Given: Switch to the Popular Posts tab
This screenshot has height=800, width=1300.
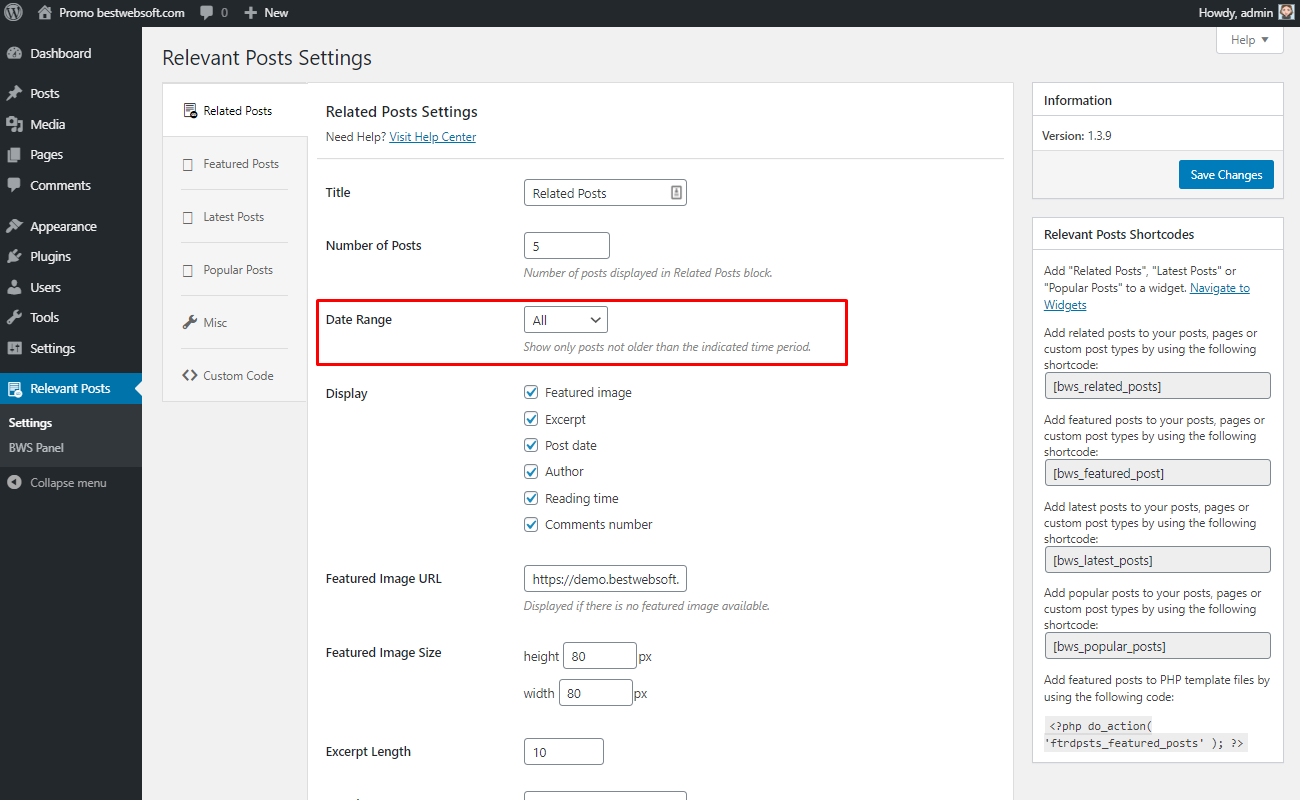Looking at the screenshot, I should (x=235, y=270).
